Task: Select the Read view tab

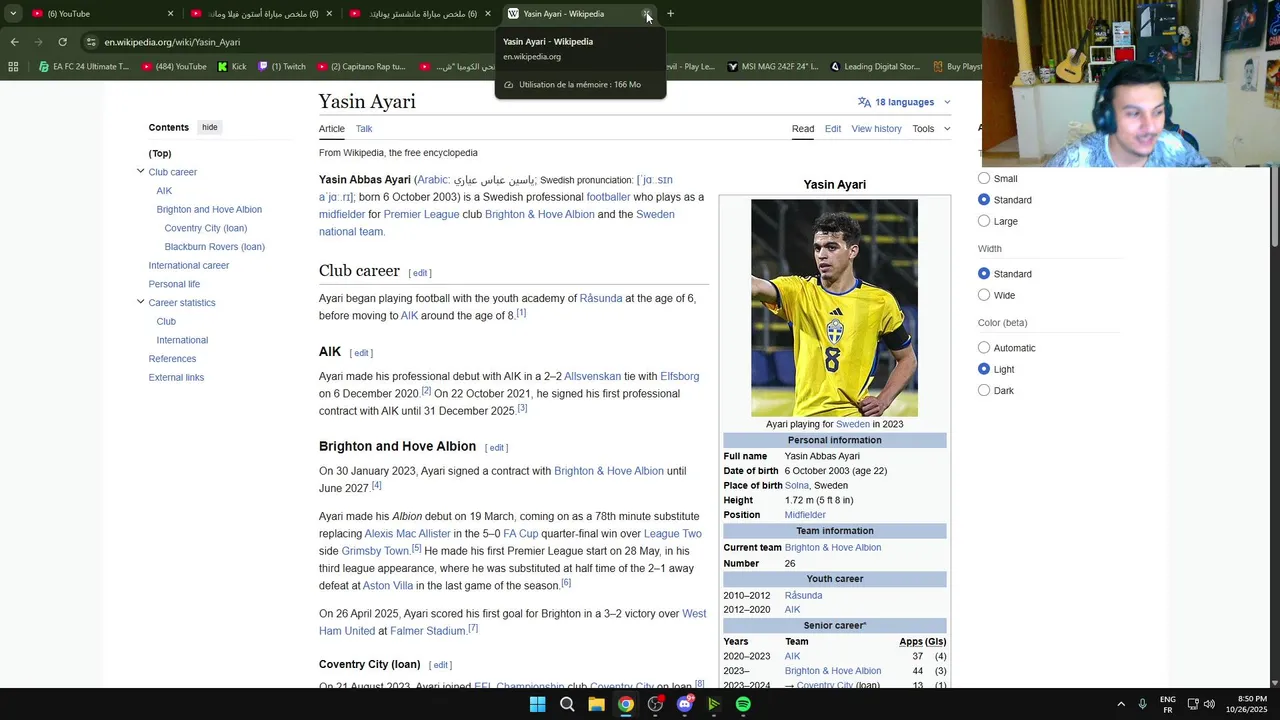Action: tap(803, 128)
